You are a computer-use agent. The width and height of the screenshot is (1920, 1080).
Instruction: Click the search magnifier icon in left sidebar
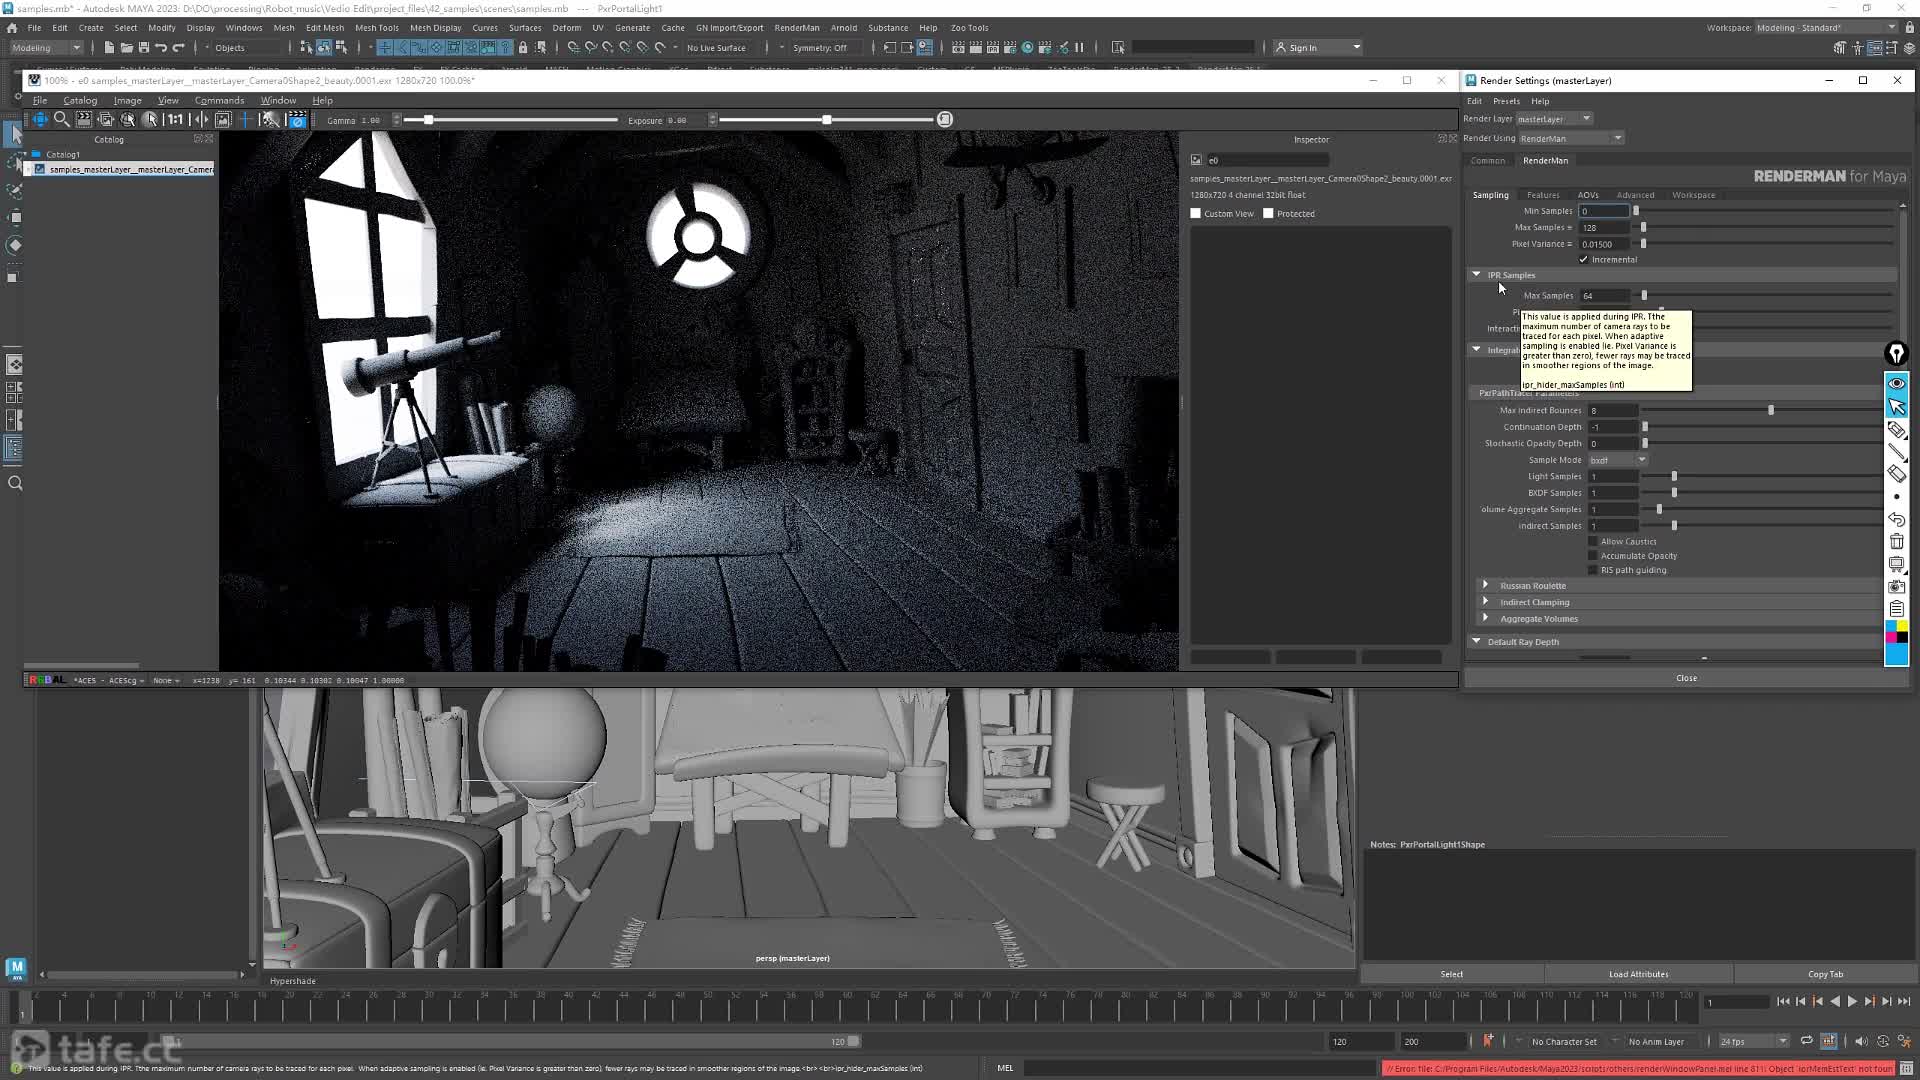click(15, 483)
